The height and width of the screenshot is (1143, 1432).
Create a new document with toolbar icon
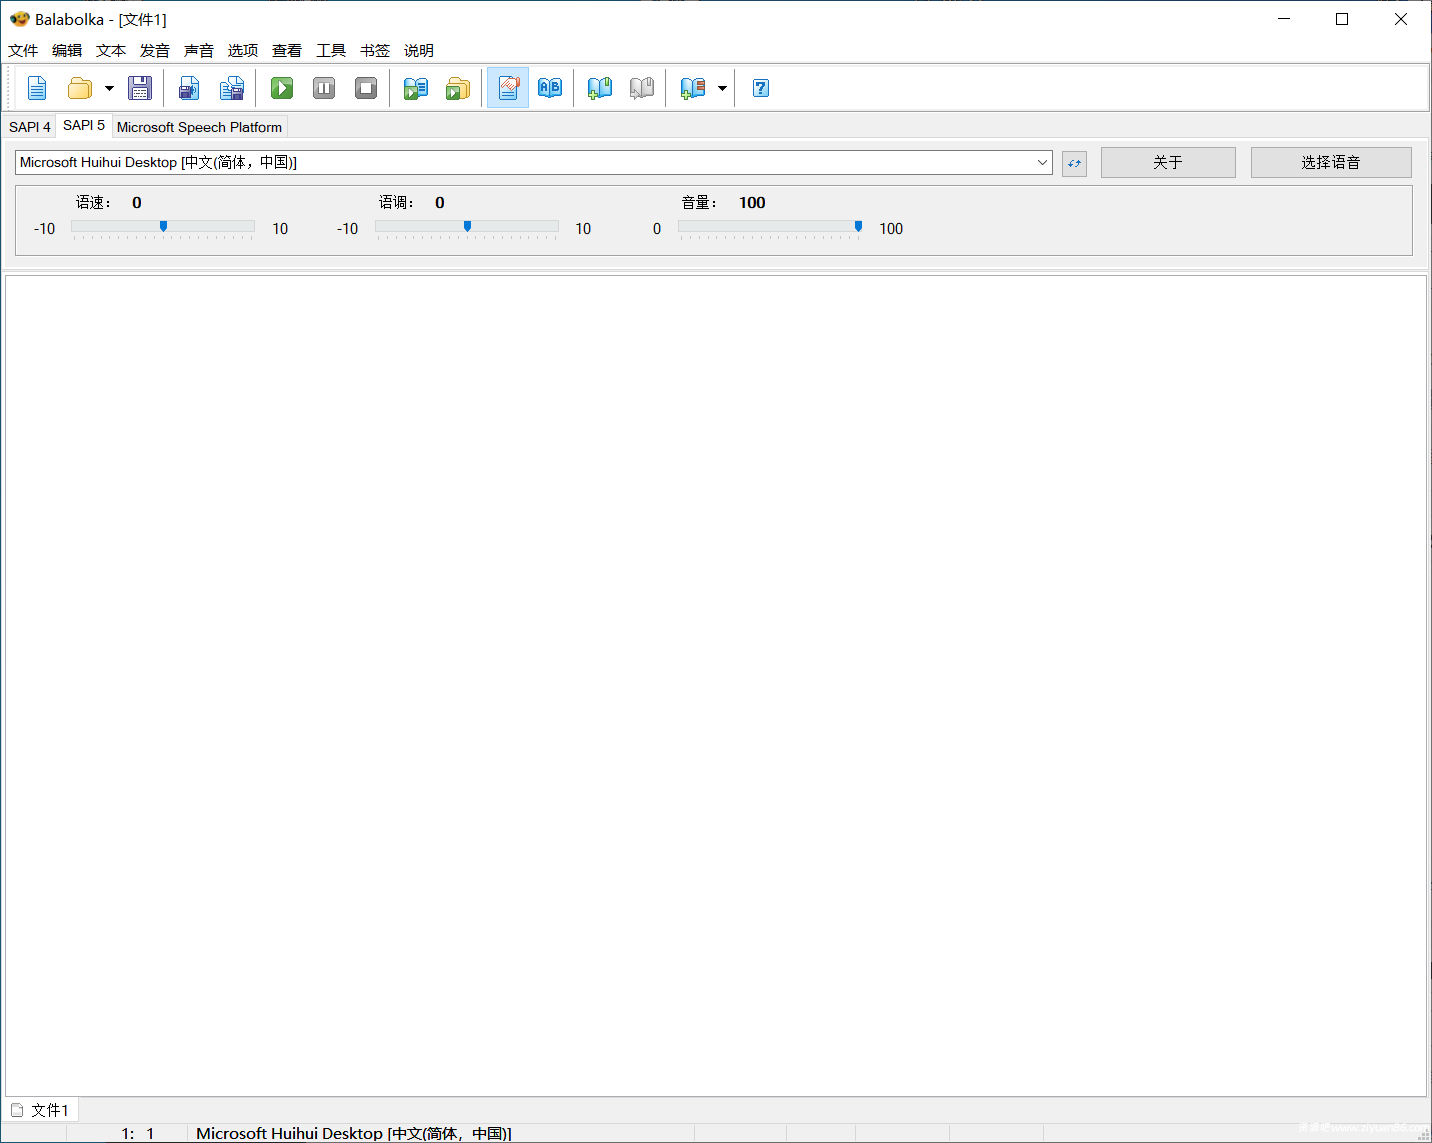tap(37, 88)
